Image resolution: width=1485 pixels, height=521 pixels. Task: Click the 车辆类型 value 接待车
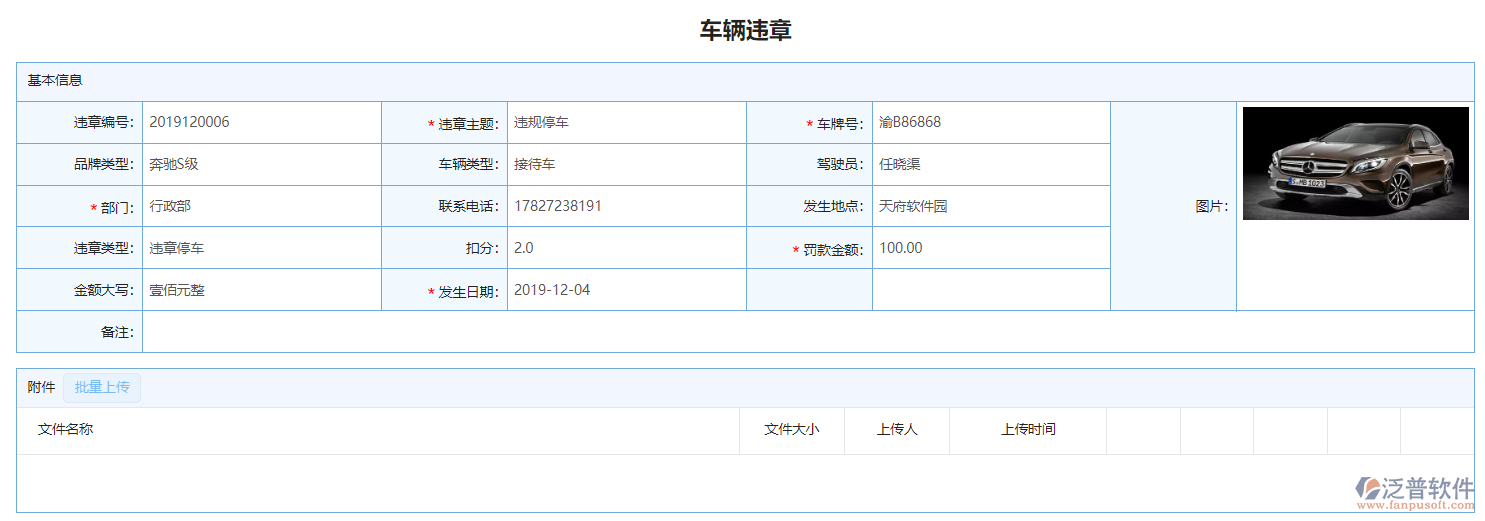tap(534, 164)
